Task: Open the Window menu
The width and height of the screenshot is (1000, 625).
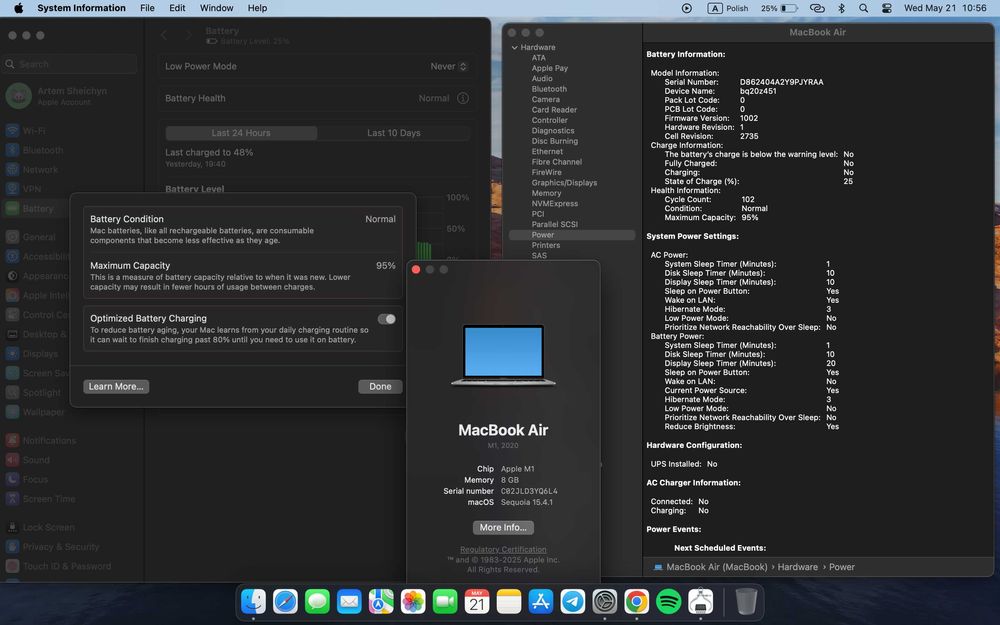Action: pos(216,8)
